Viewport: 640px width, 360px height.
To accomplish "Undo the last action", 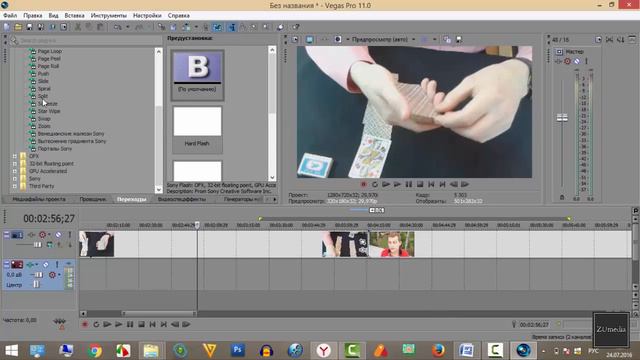I will (x=118, y=27).
